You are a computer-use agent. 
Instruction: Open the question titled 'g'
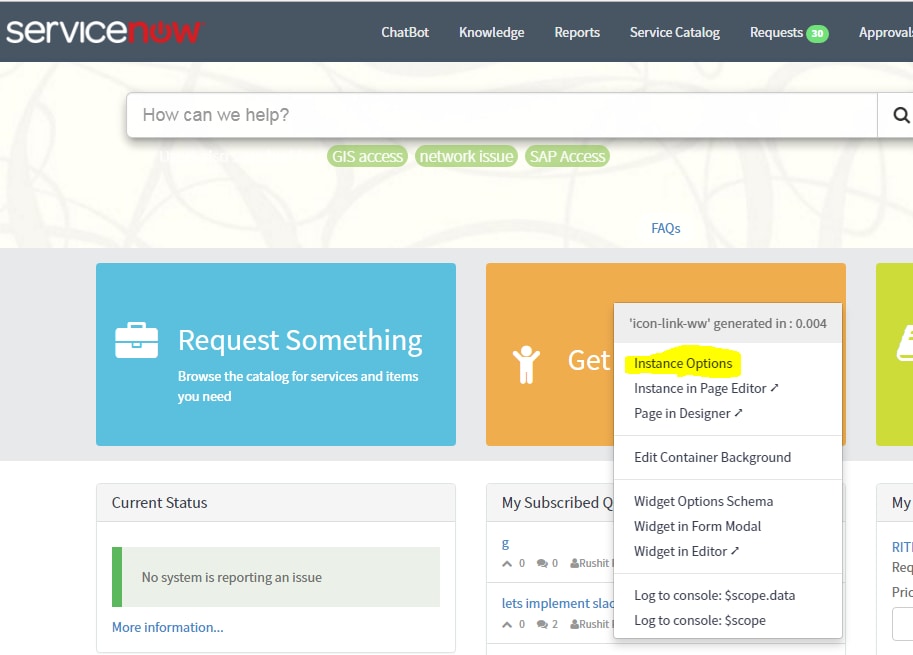tap(505, 544)
